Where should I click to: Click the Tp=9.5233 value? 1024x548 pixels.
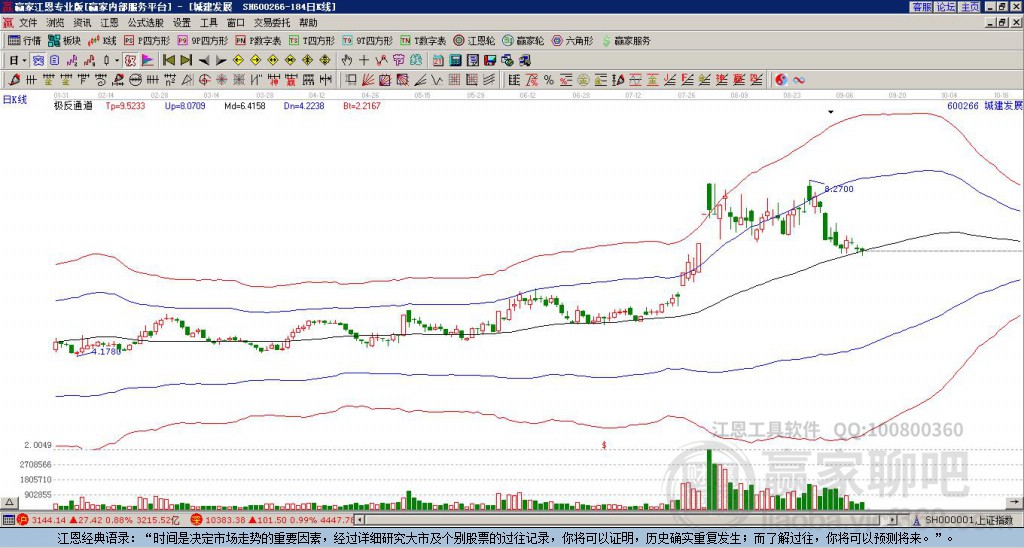(x=125, y=105)
